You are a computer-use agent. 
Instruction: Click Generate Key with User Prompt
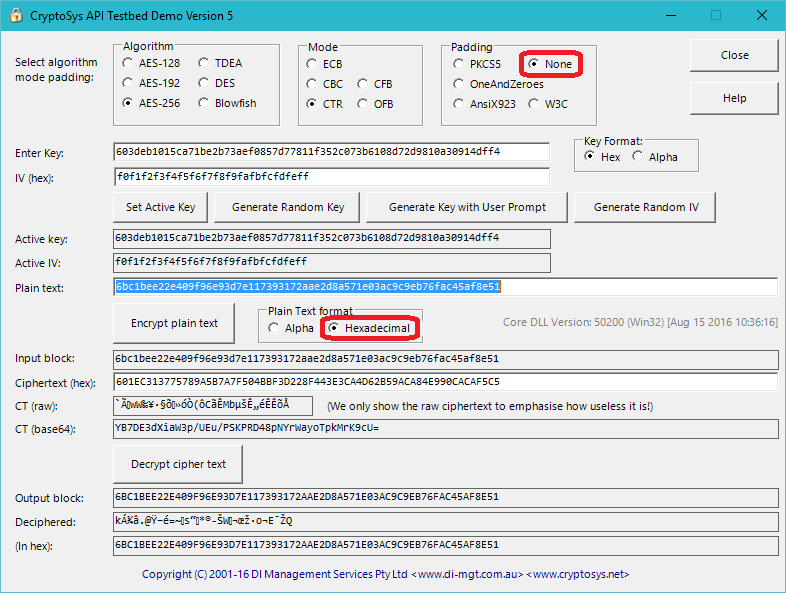[x=467, y=207]
